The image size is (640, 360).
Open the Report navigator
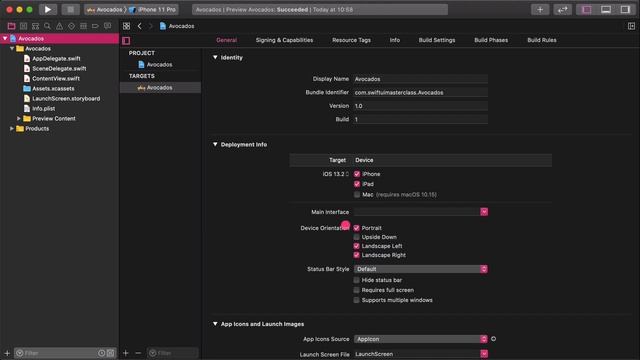(x=107, y=26)
